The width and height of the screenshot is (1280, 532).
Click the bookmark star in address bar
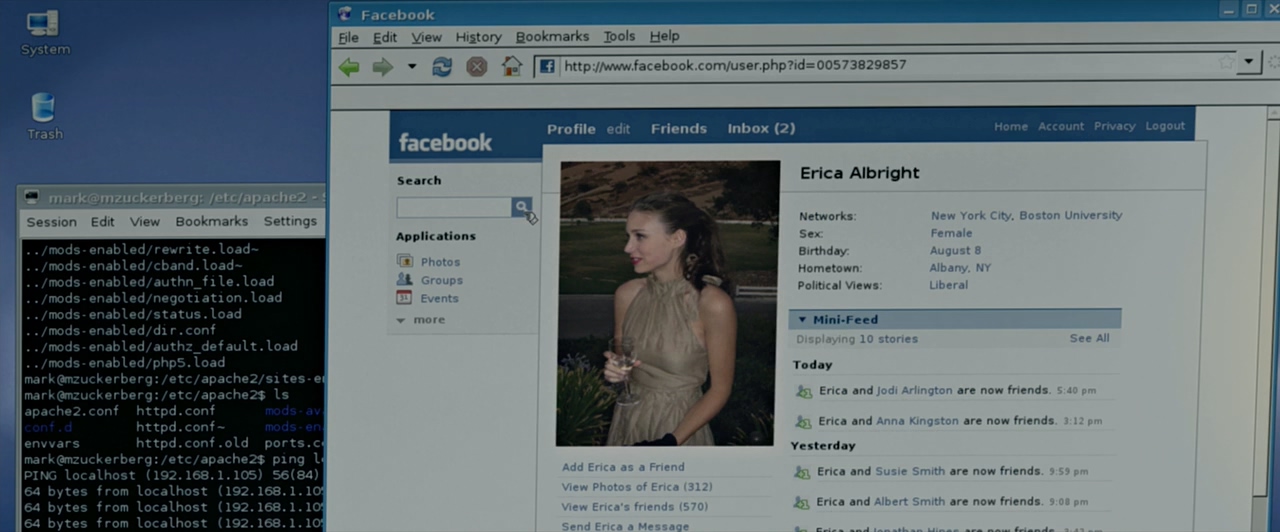click(1226, 63)
